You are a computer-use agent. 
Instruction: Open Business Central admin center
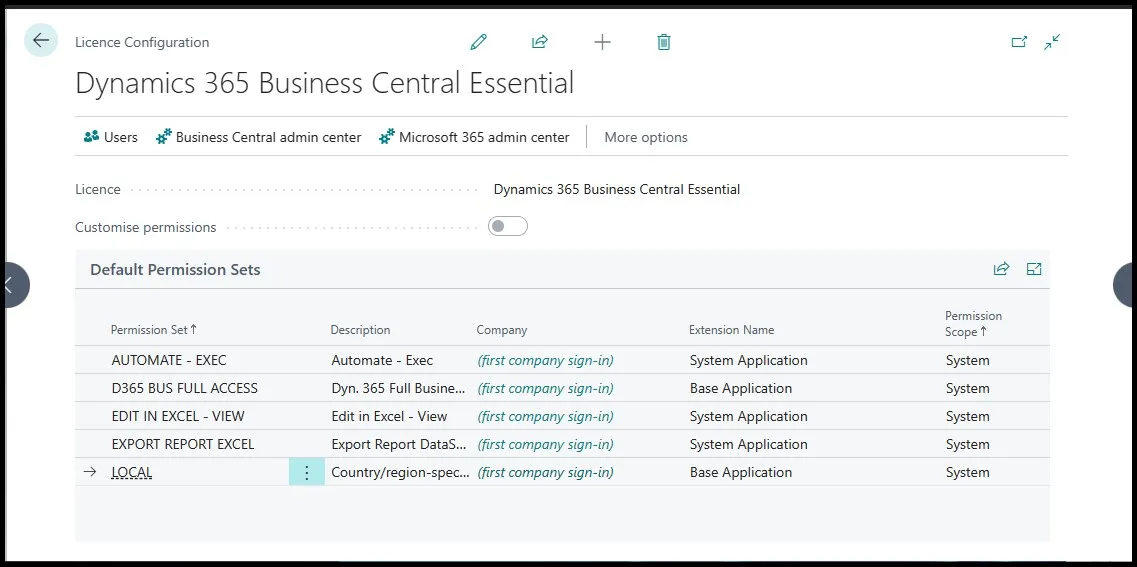(x=259, y=137)
